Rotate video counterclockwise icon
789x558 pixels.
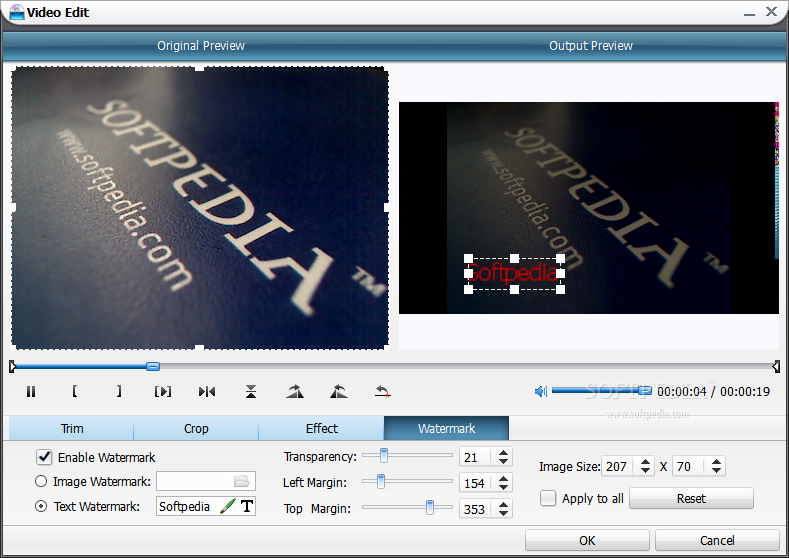pyautogui.click(x=339, y=391)
